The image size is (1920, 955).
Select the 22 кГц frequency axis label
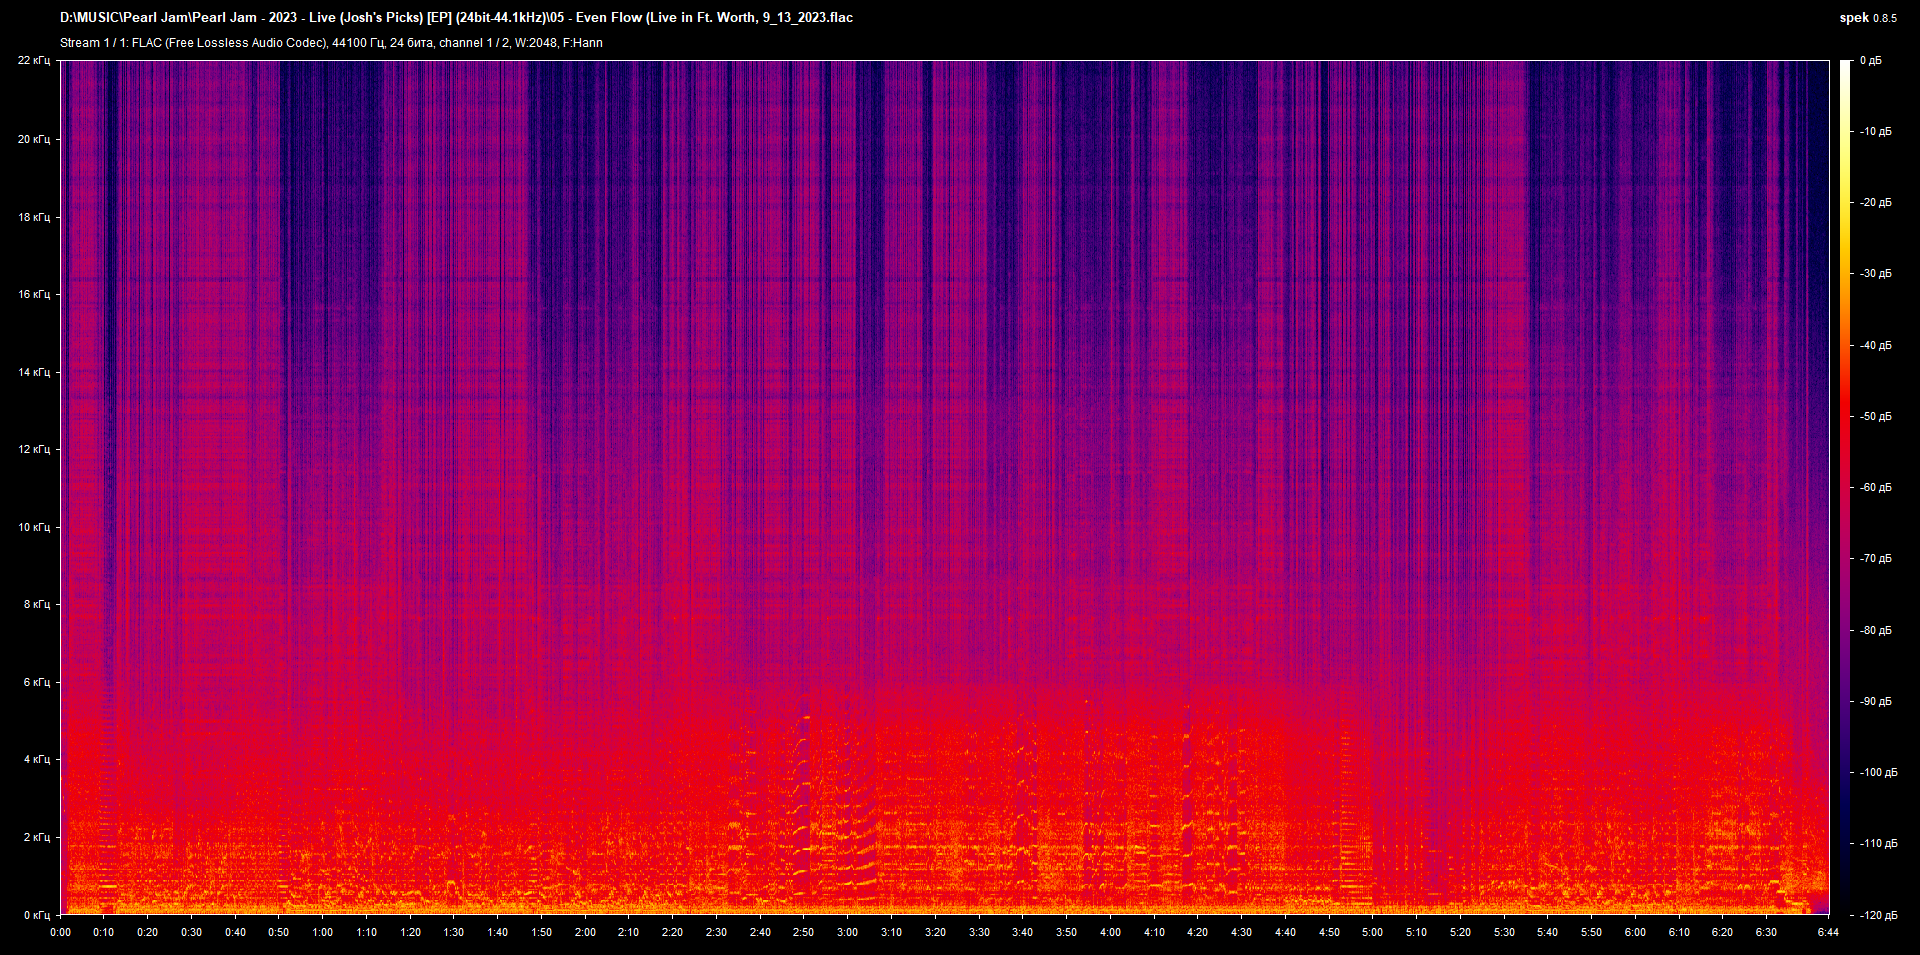[32, 60]
